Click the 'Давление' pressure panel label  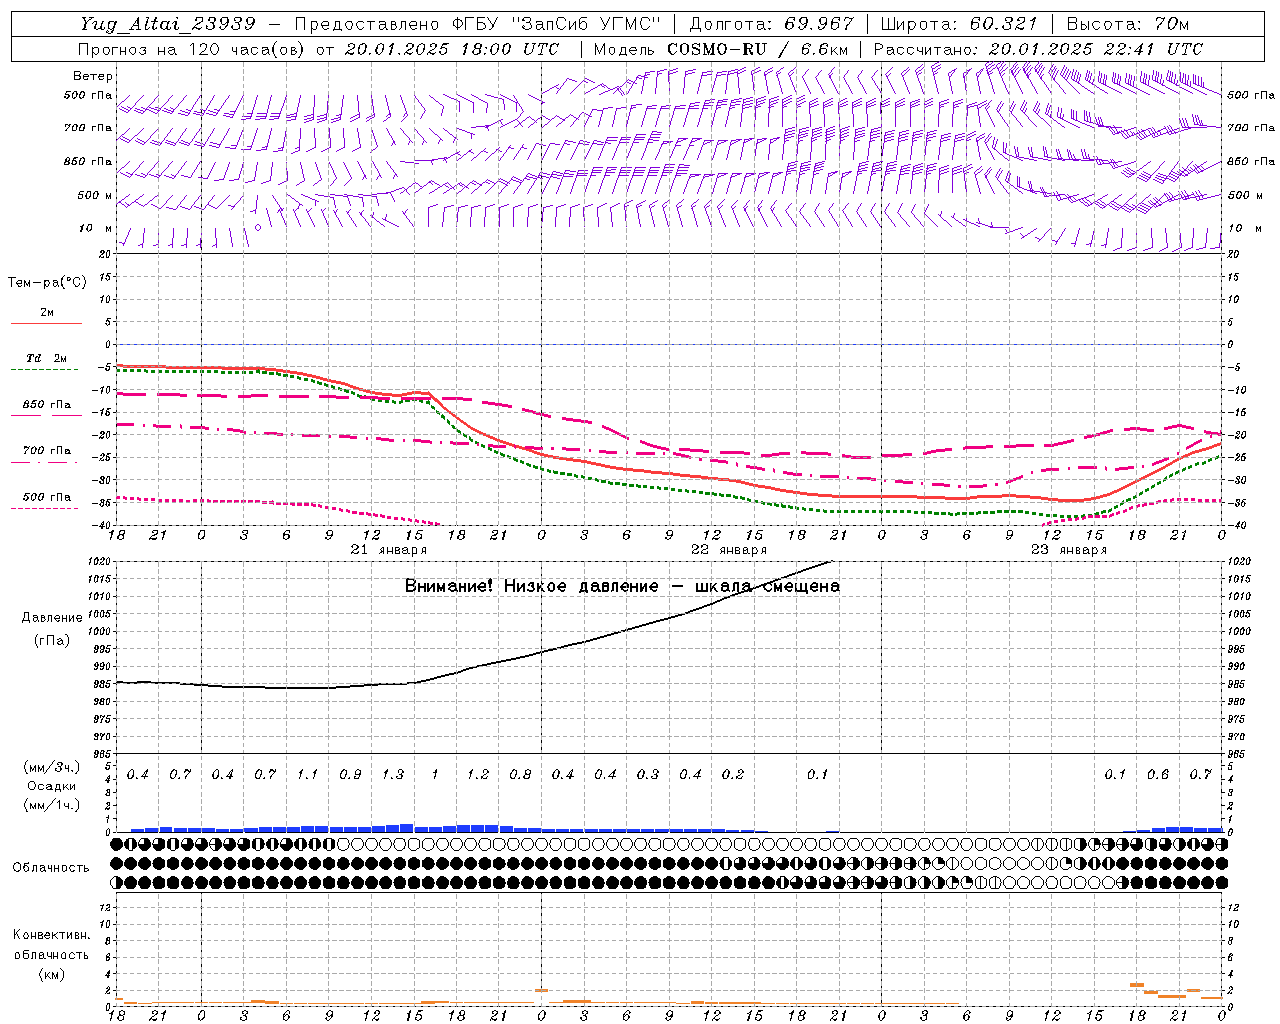52,618
